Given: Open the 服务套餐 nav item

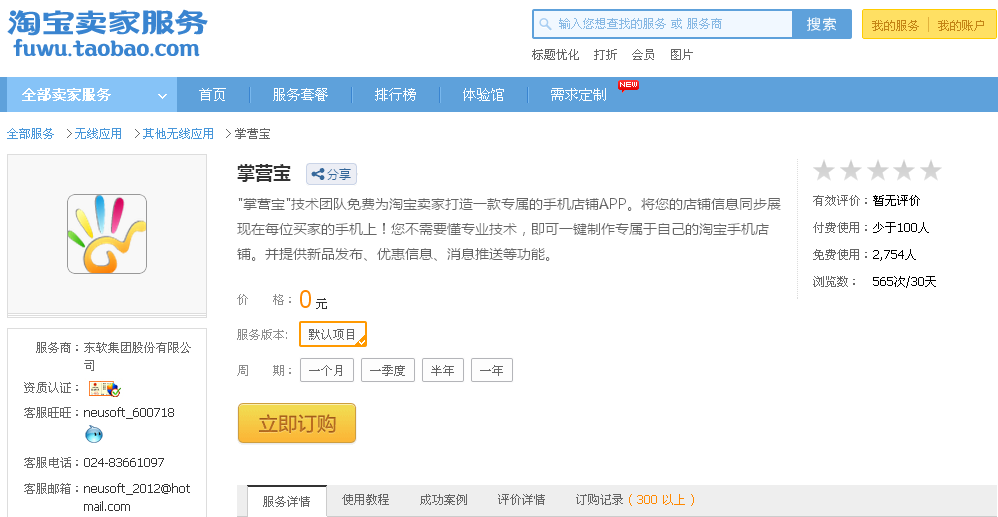Looking at the screenshot, I should [300, 95].
